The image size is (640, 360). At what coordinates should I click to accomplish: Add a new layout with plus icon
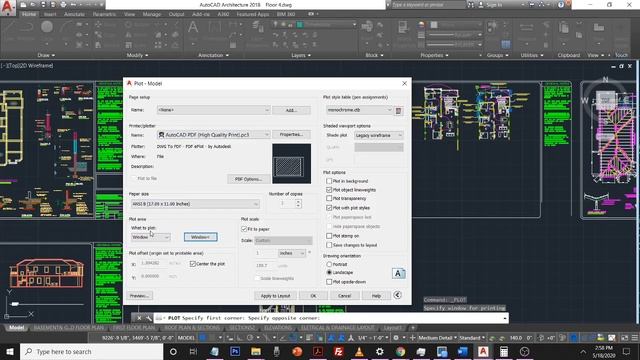413,328
